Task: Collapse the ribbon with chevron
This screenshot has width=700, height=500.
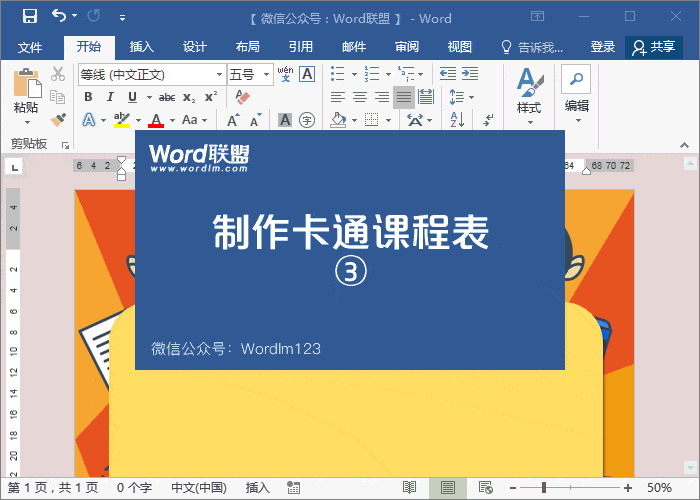Action: [684, 145]
